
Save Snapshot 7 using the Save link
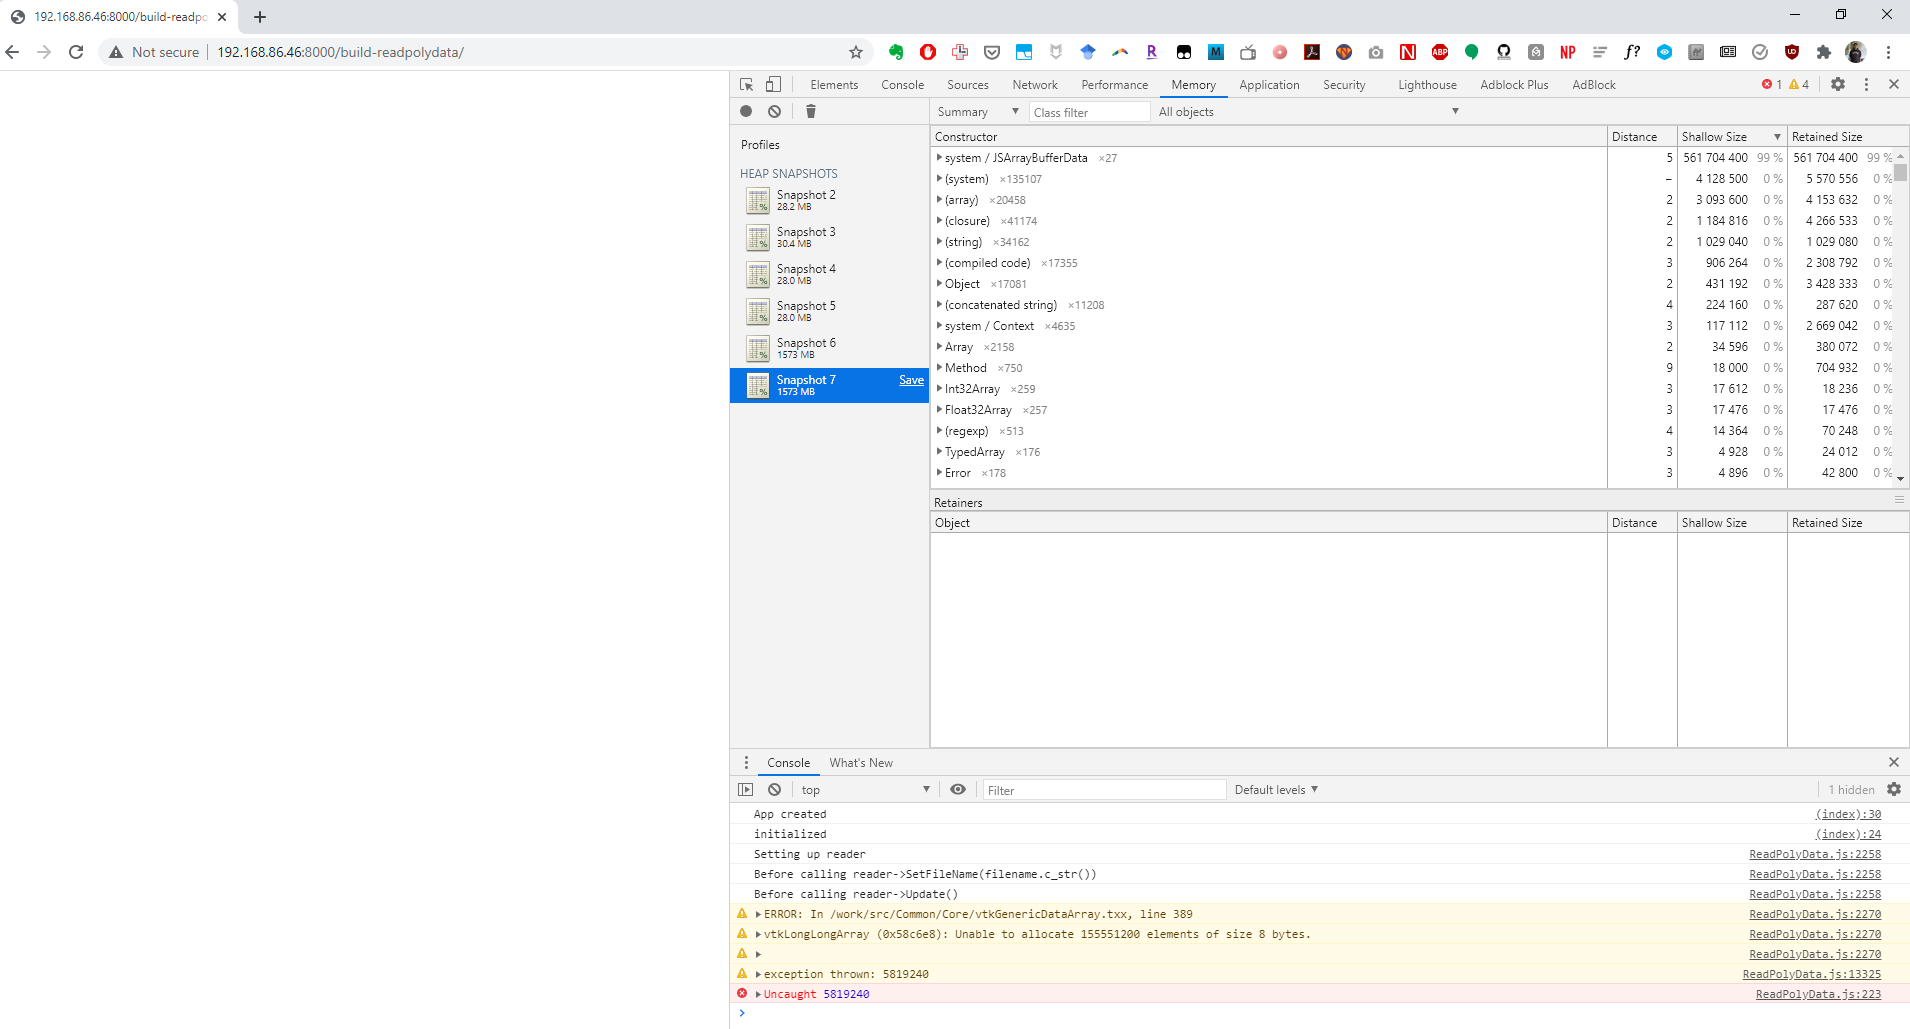click(910, 381)
